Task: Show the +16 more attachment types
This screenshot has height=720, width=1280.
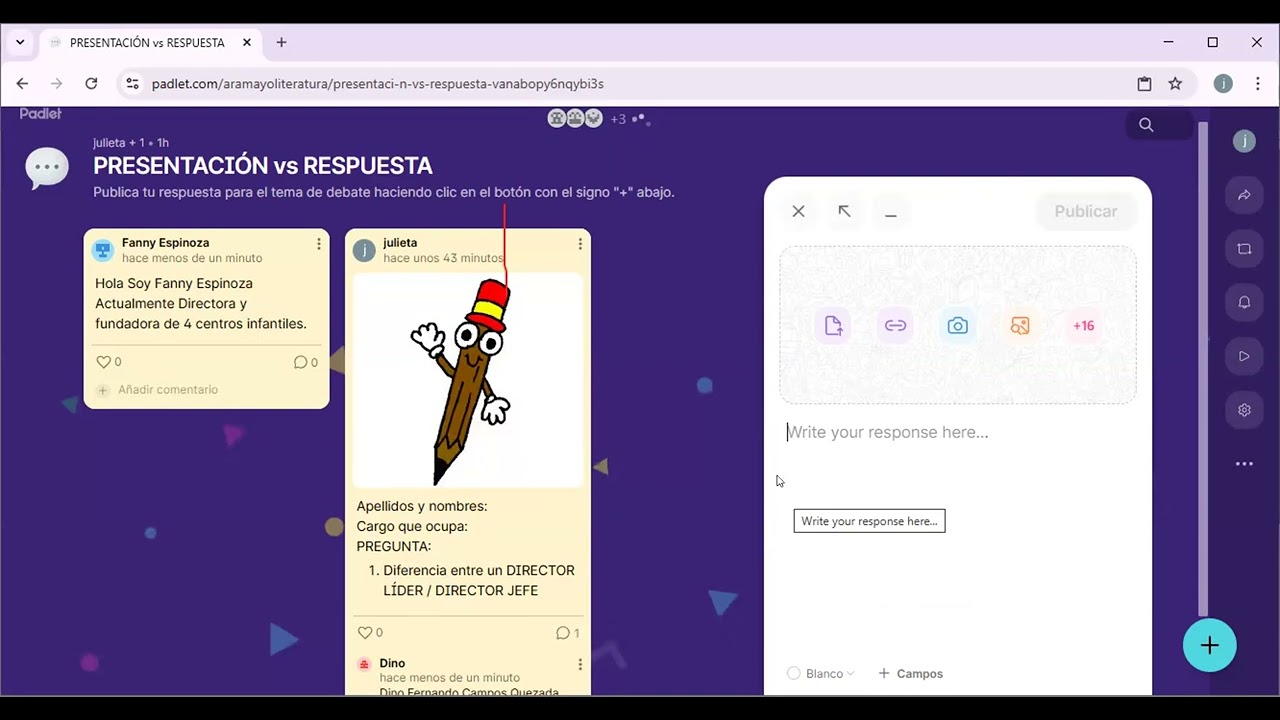Action: point(1084,326)
